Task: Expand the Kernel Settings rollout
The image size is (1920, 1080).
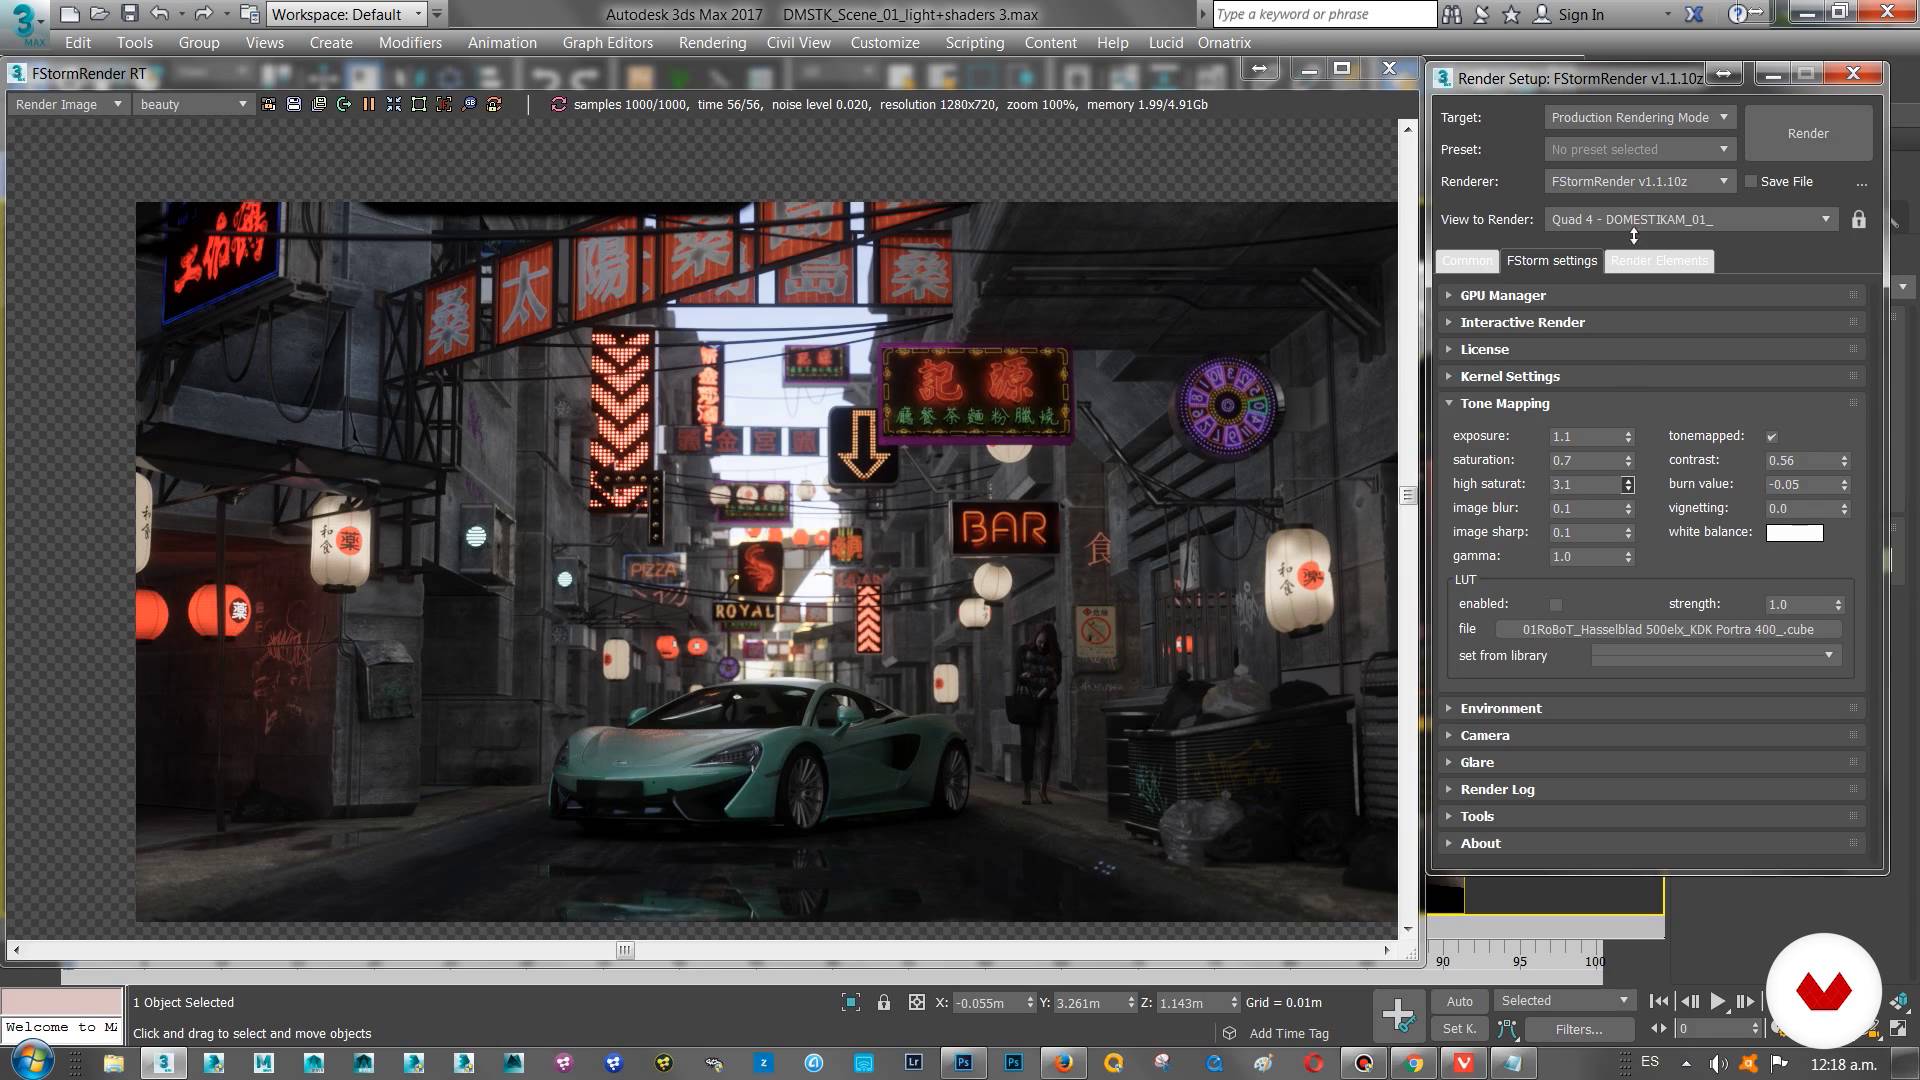Action: tap(1653, 377)
